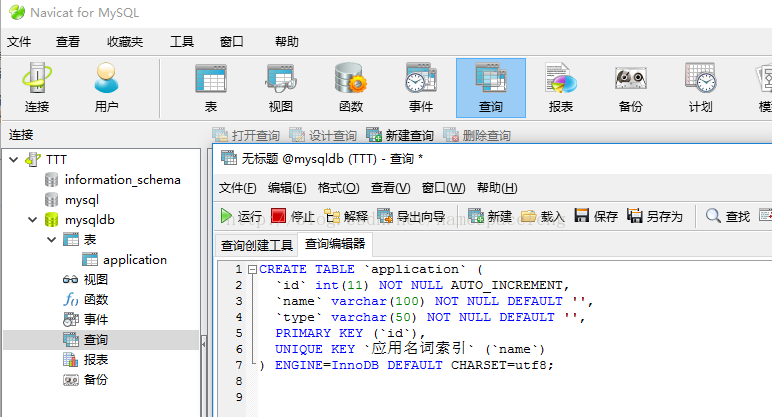Open main 帮助 (Help) menu
The height and width of the screenshot is (417, 772).
pos(287,42)
